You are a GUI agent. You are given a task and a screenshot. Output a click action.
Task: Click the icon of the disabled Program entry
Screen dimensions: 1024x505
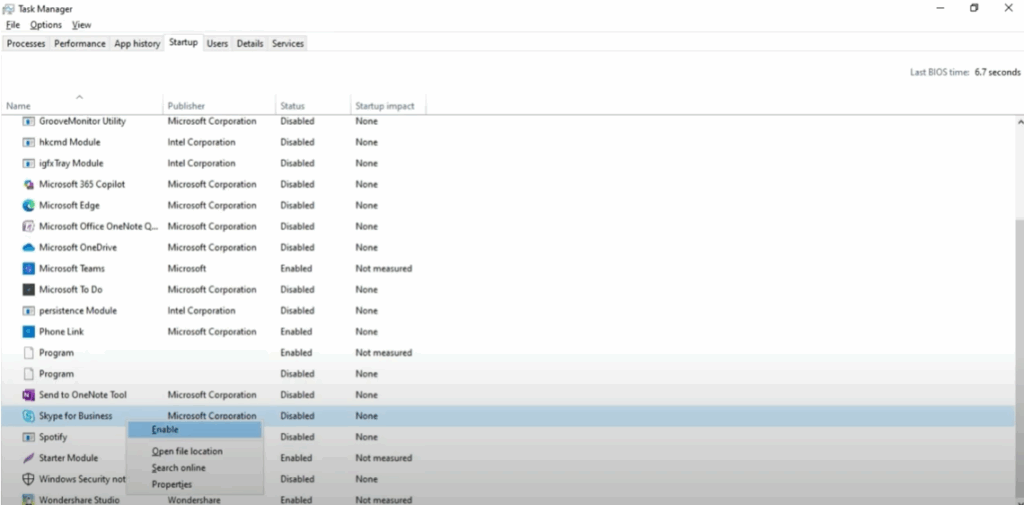click(28, 374)
